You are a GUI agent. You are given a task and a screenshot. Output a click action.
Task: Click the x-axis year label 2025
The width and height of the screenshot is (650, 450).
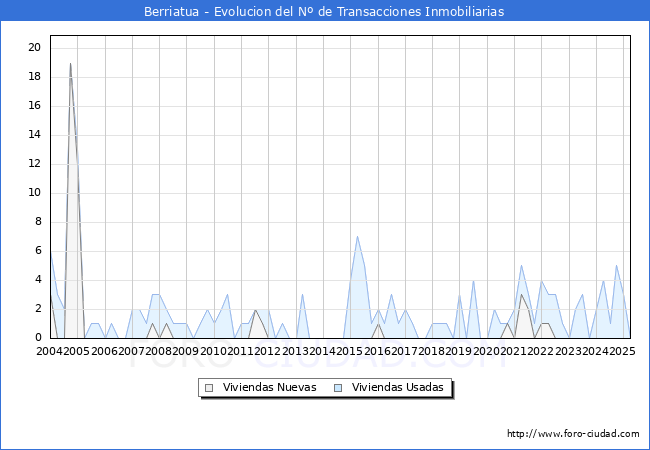coord(623,351)
